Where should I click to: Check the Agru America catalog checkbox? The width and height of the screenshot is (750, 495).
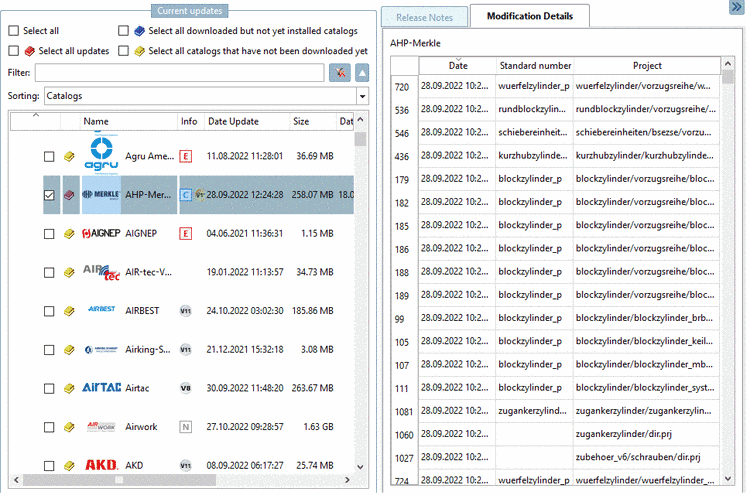pyautogui.click(x=49, y=156)
